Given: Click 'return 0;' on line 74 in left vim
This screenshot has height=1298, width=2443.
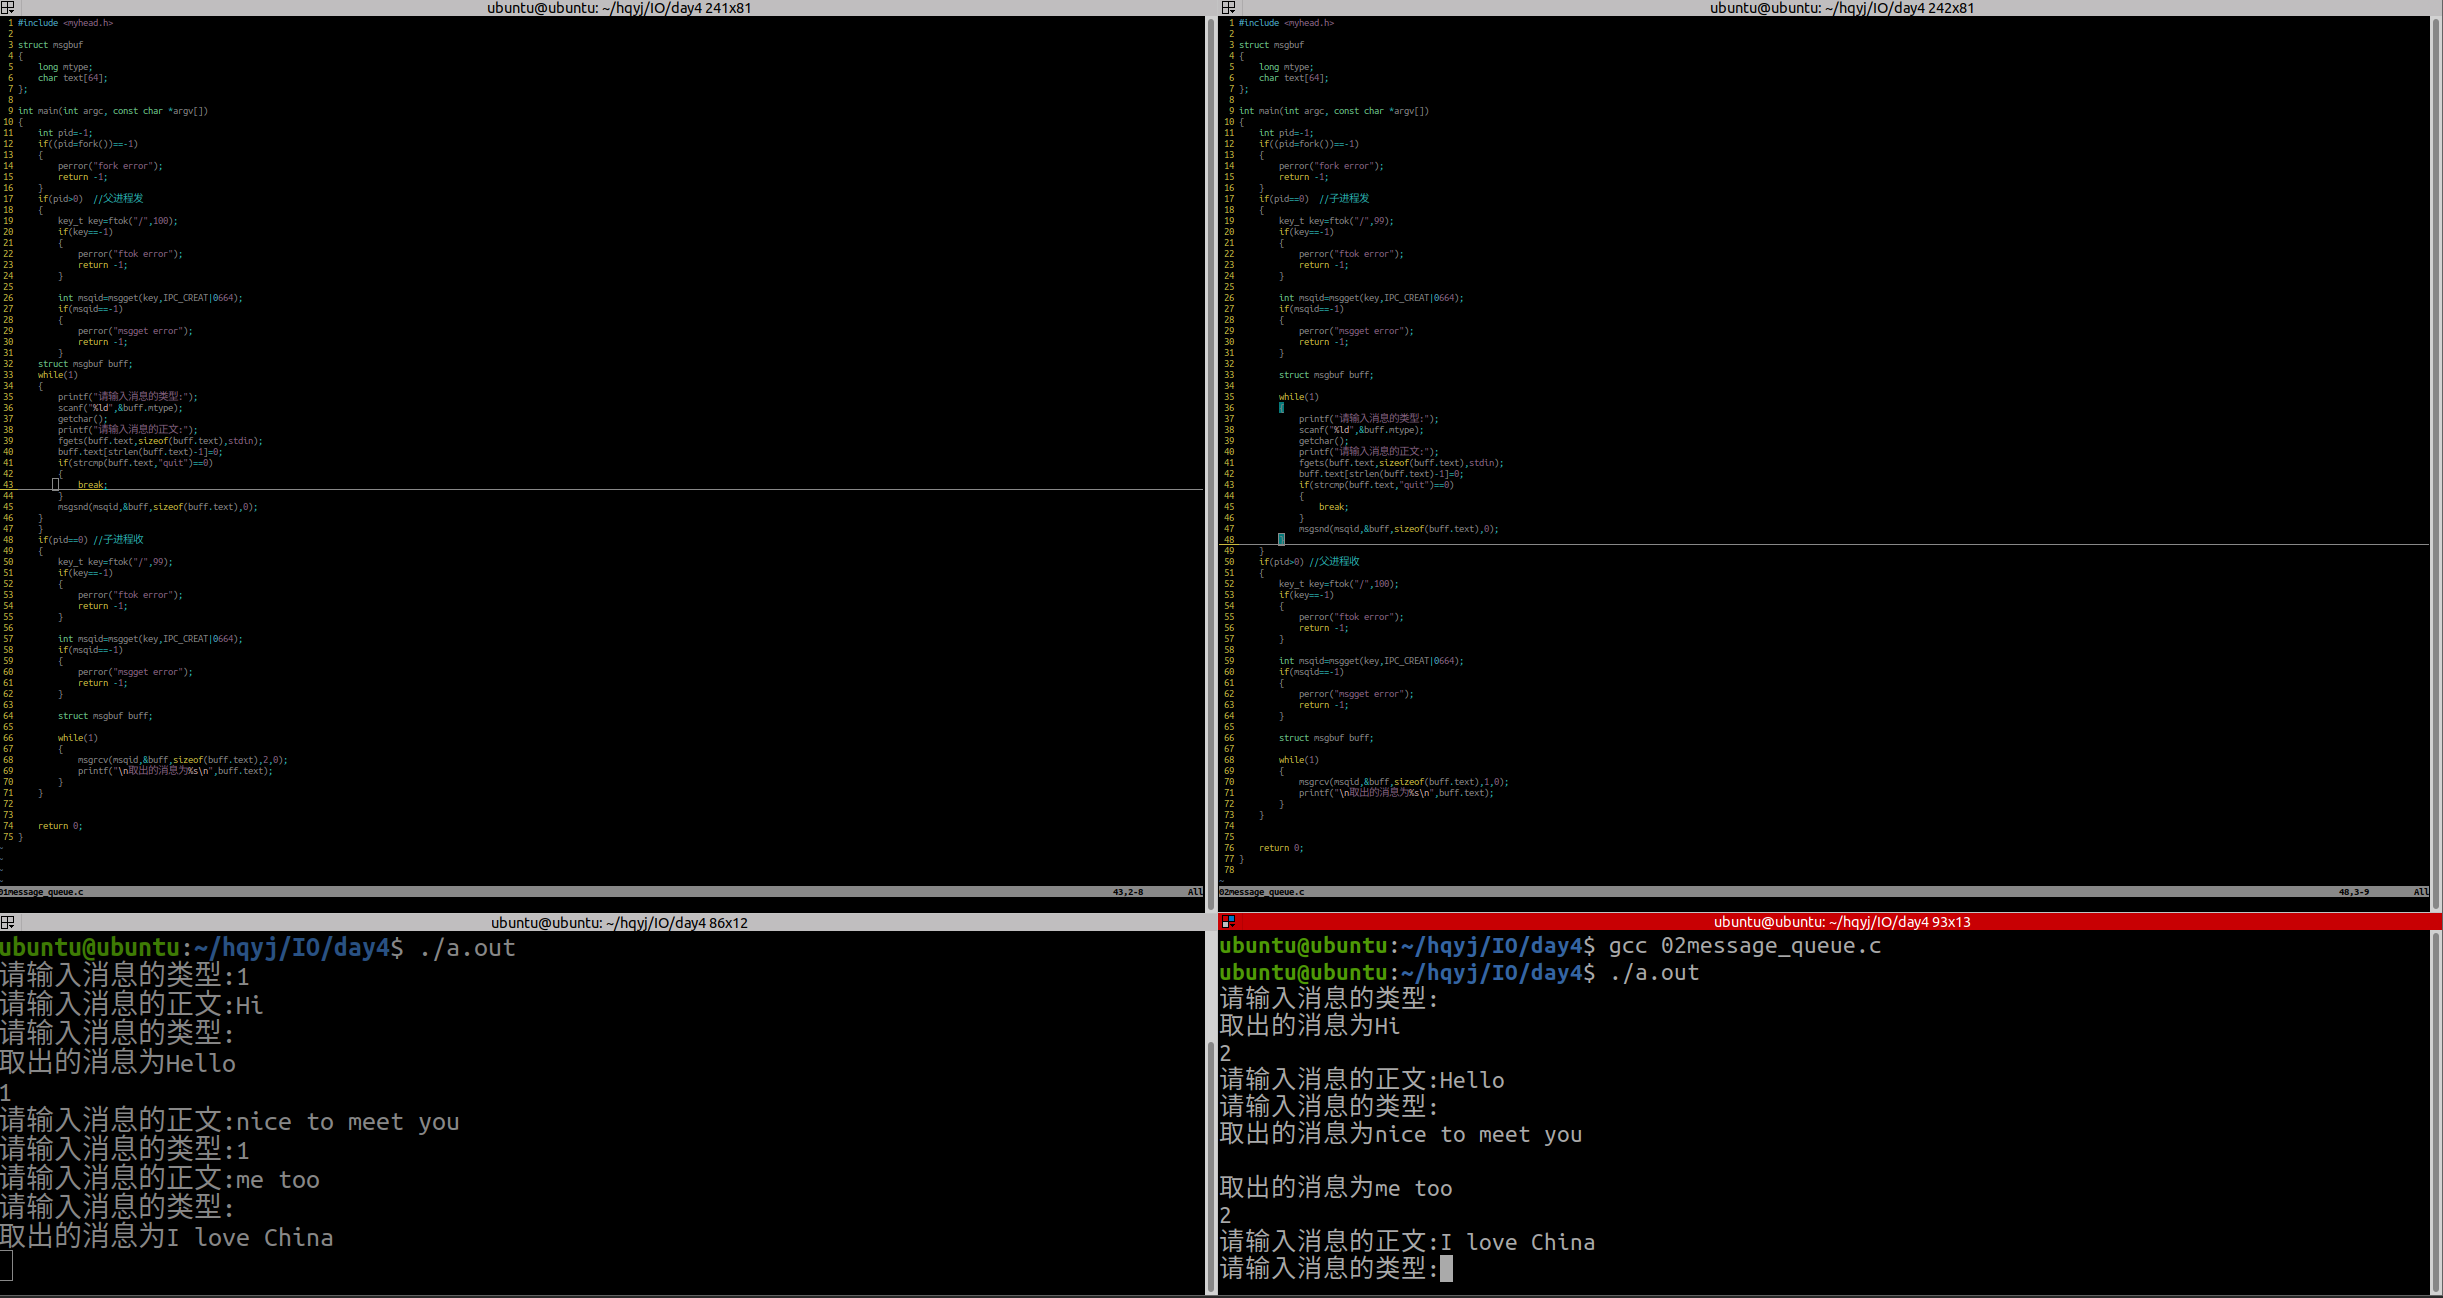Looking at the screenshot, I should (x=60, y=826).
